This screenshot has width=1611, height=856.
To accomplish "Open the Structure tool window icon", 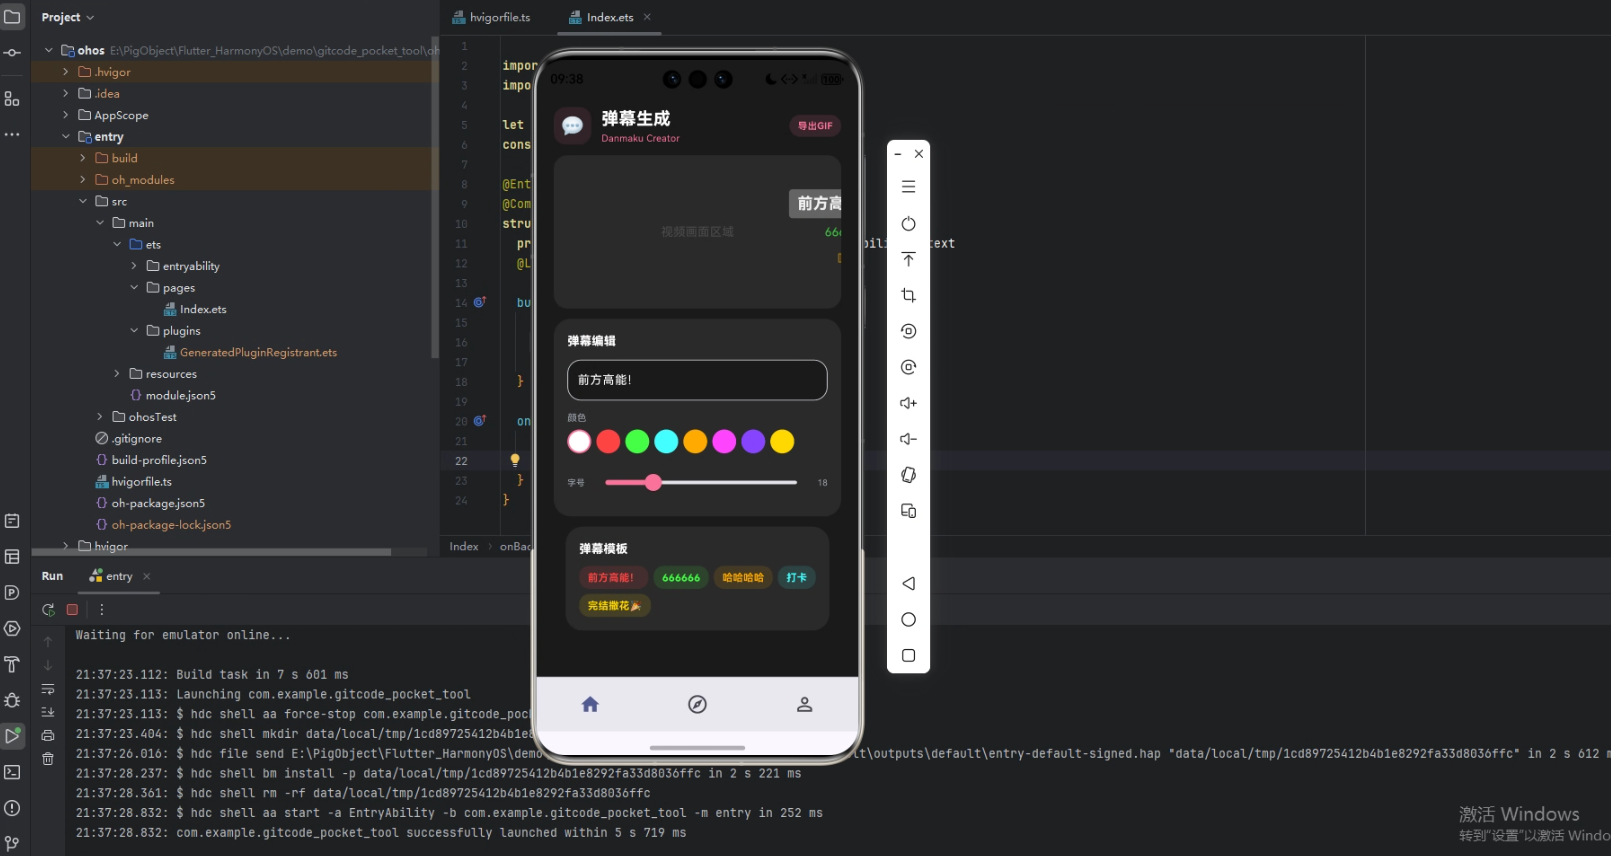I will point(12,99).
